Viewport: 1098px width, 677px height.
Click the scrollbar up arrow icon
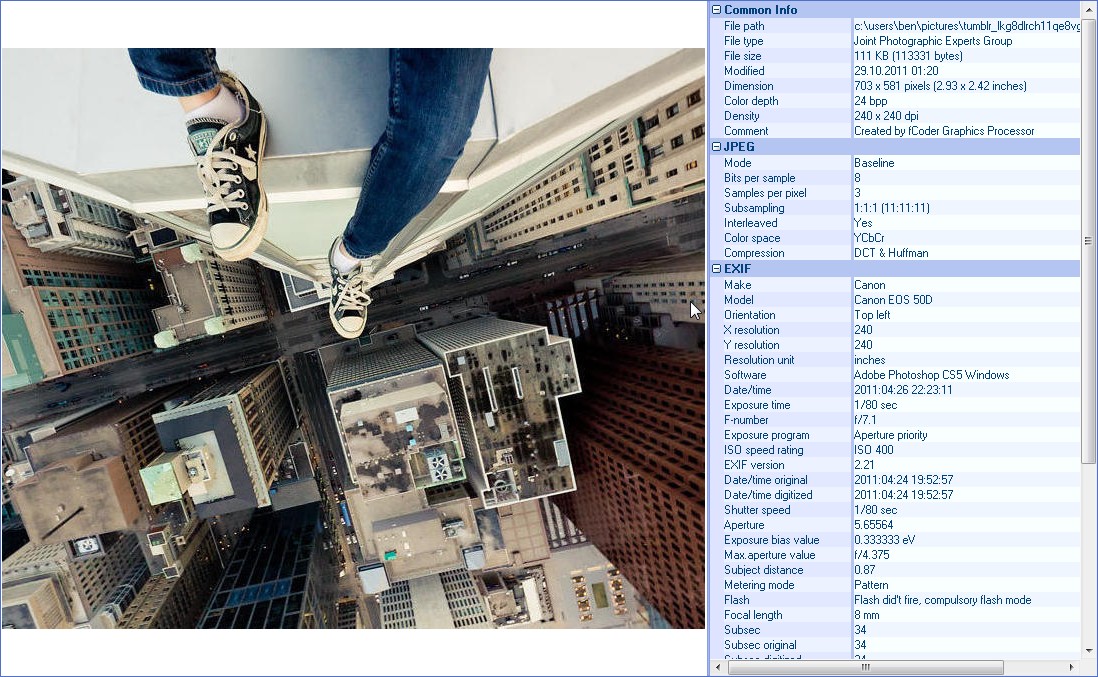[1089, 9]
